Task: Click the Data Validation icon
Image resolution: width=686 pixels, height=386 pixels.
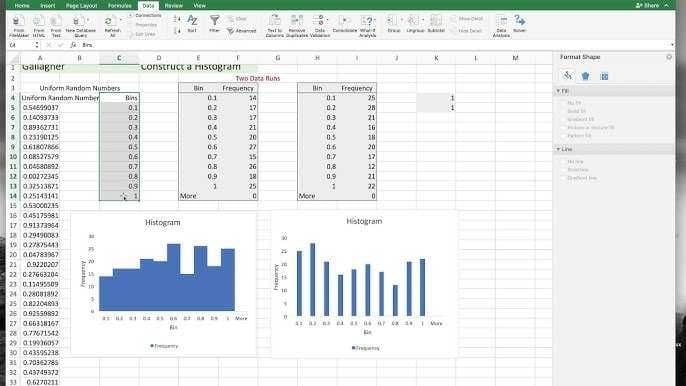Action: 318,21
